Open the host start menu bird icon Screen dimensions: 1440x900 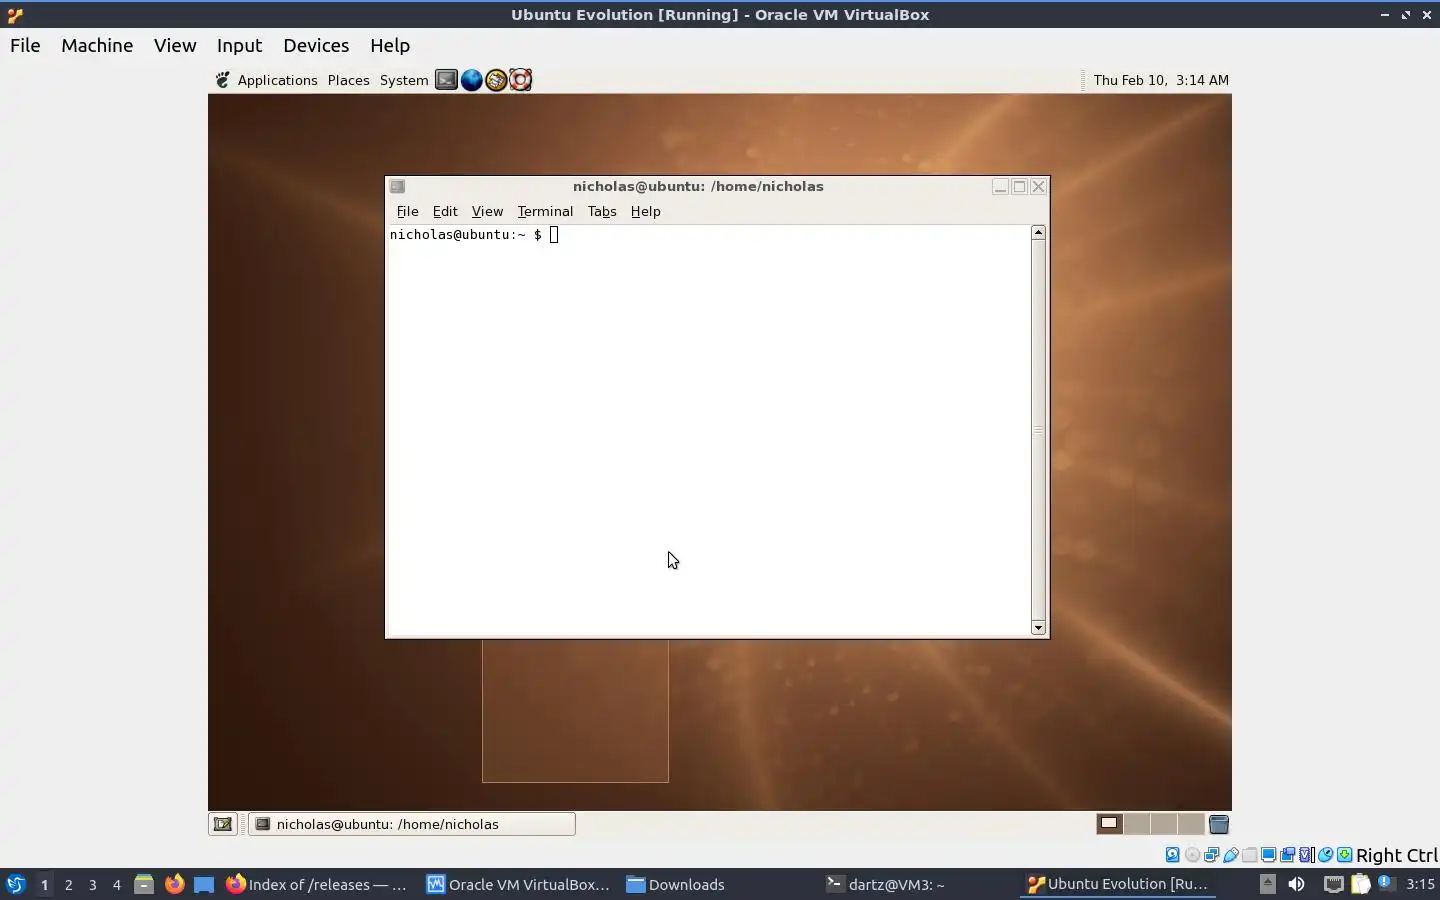click(15, 884)
